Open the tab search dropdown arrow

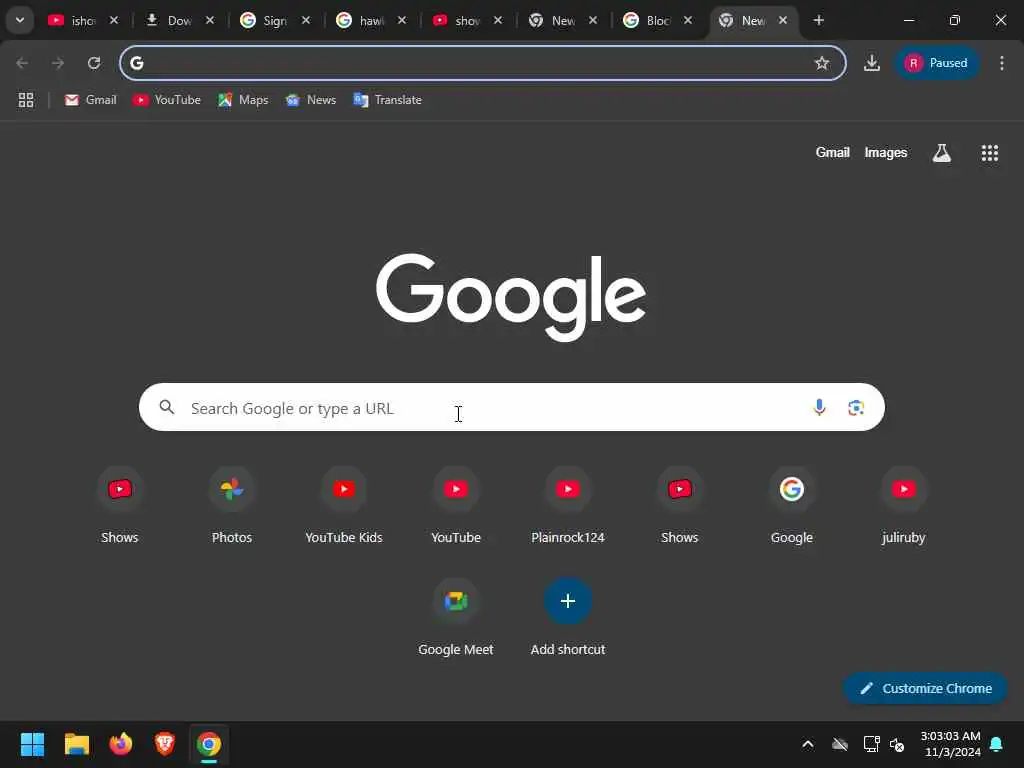(20, 20)
